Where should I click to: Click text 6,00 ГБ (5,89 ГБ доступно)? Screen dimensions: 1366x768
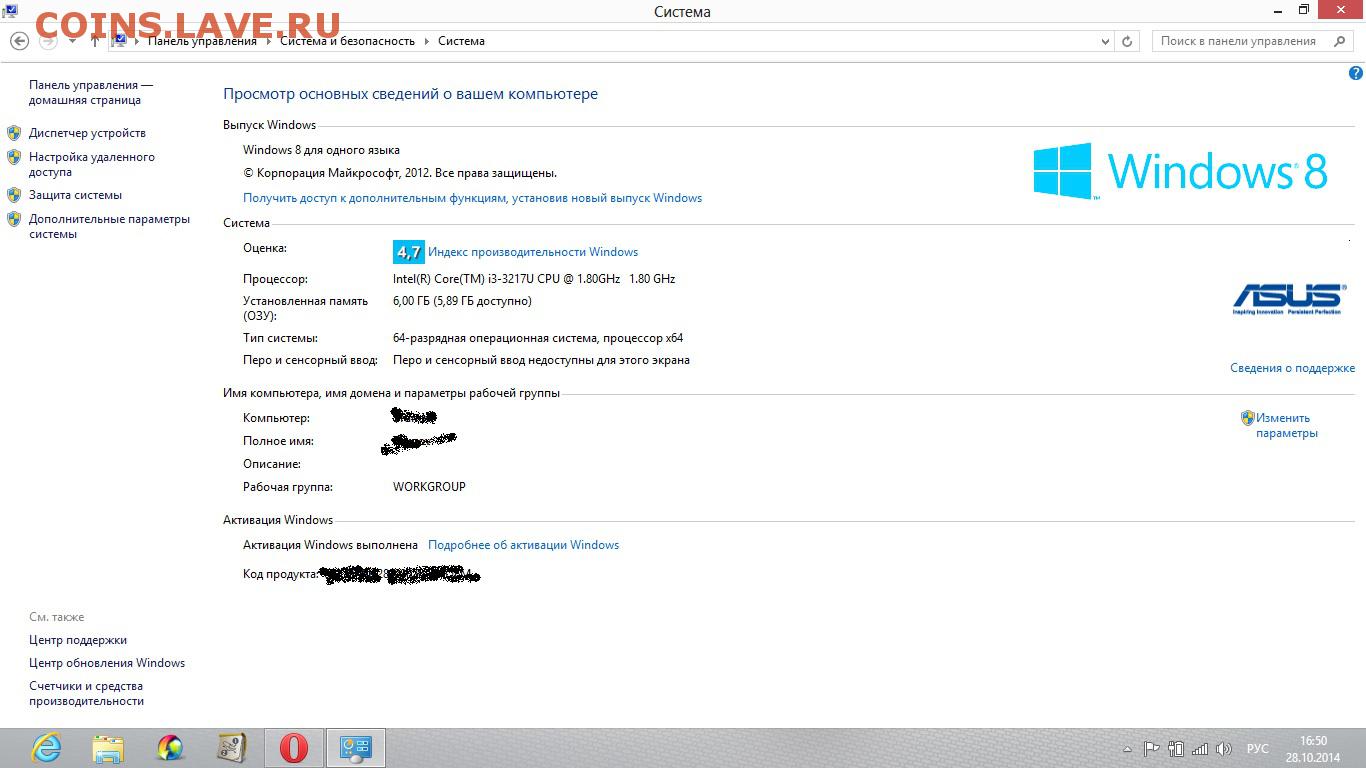pos(462,301)
